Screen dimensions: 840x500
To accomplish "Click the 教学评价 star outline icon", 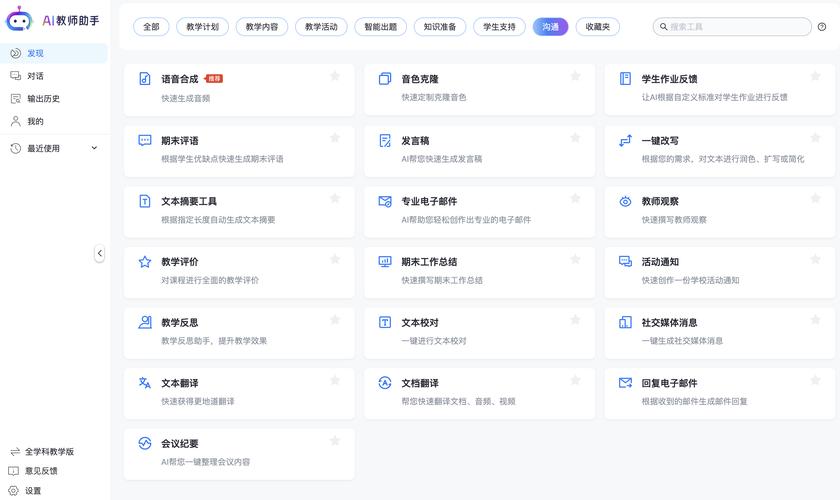I will 145,262.
